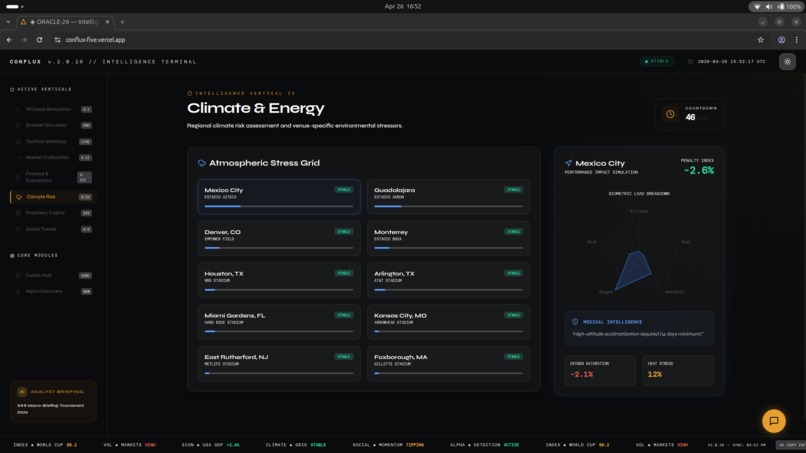The width and height of the screenshot is (806, 453).
Task: Open Alpha Discovery core module
Action: click(x=53, y=292)
